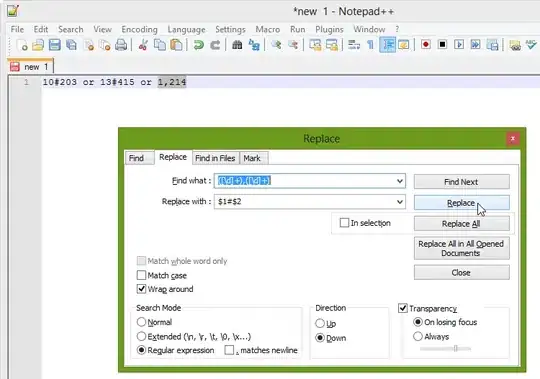The width and height of the screenshot is (540, 379).
Task: Click the Close All documents toolbar icon
Action: tap(105, 45)
